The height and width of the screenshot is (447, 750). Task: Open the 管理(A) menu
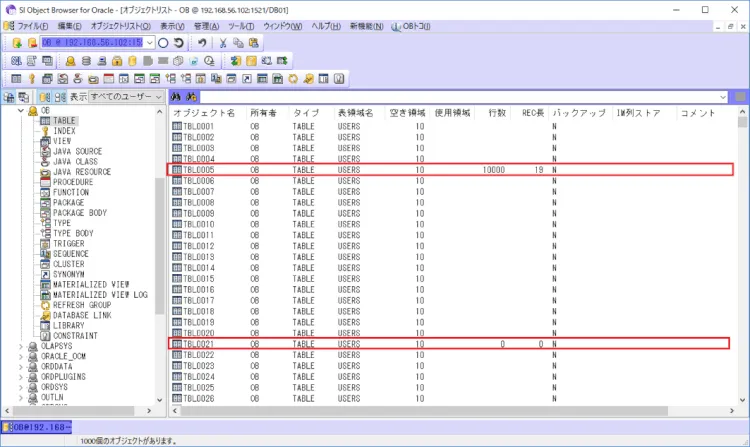[206, 26]
